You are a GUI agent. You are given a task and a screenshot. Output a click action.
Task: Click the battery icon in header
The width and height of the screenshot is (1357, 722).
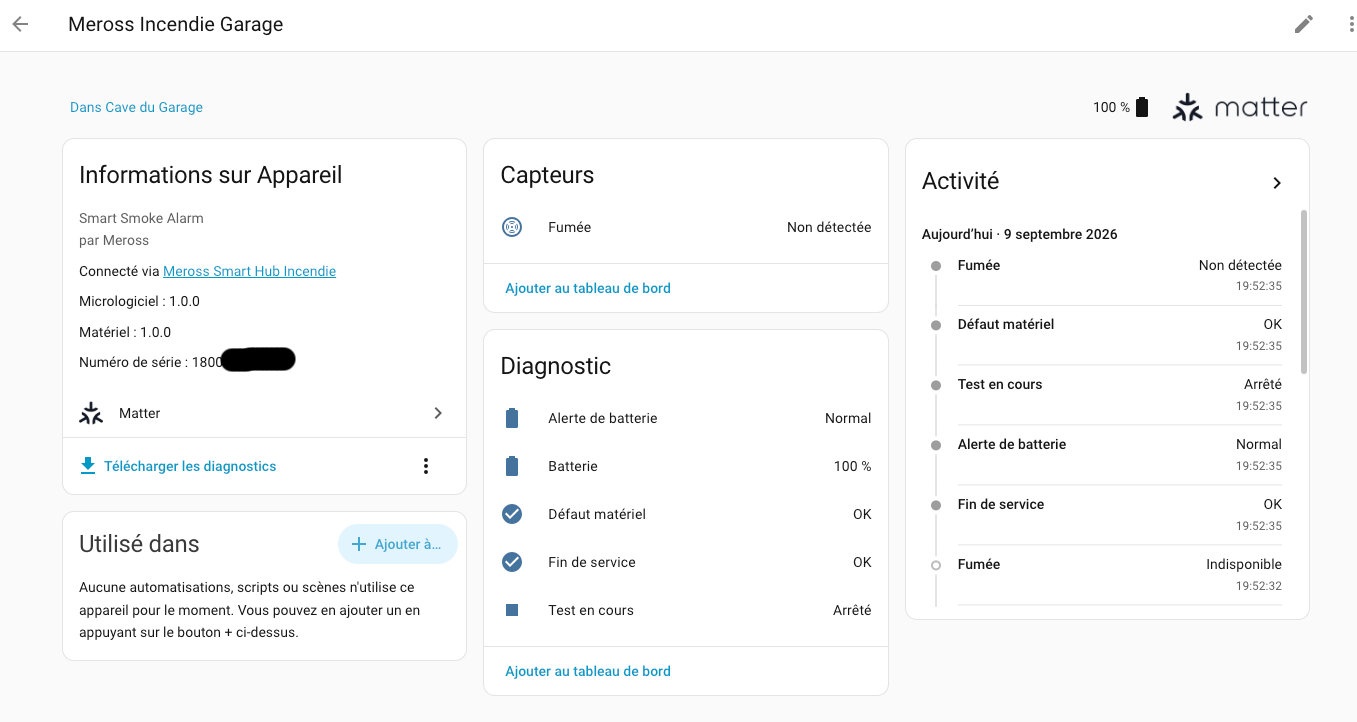point(1142,107)
